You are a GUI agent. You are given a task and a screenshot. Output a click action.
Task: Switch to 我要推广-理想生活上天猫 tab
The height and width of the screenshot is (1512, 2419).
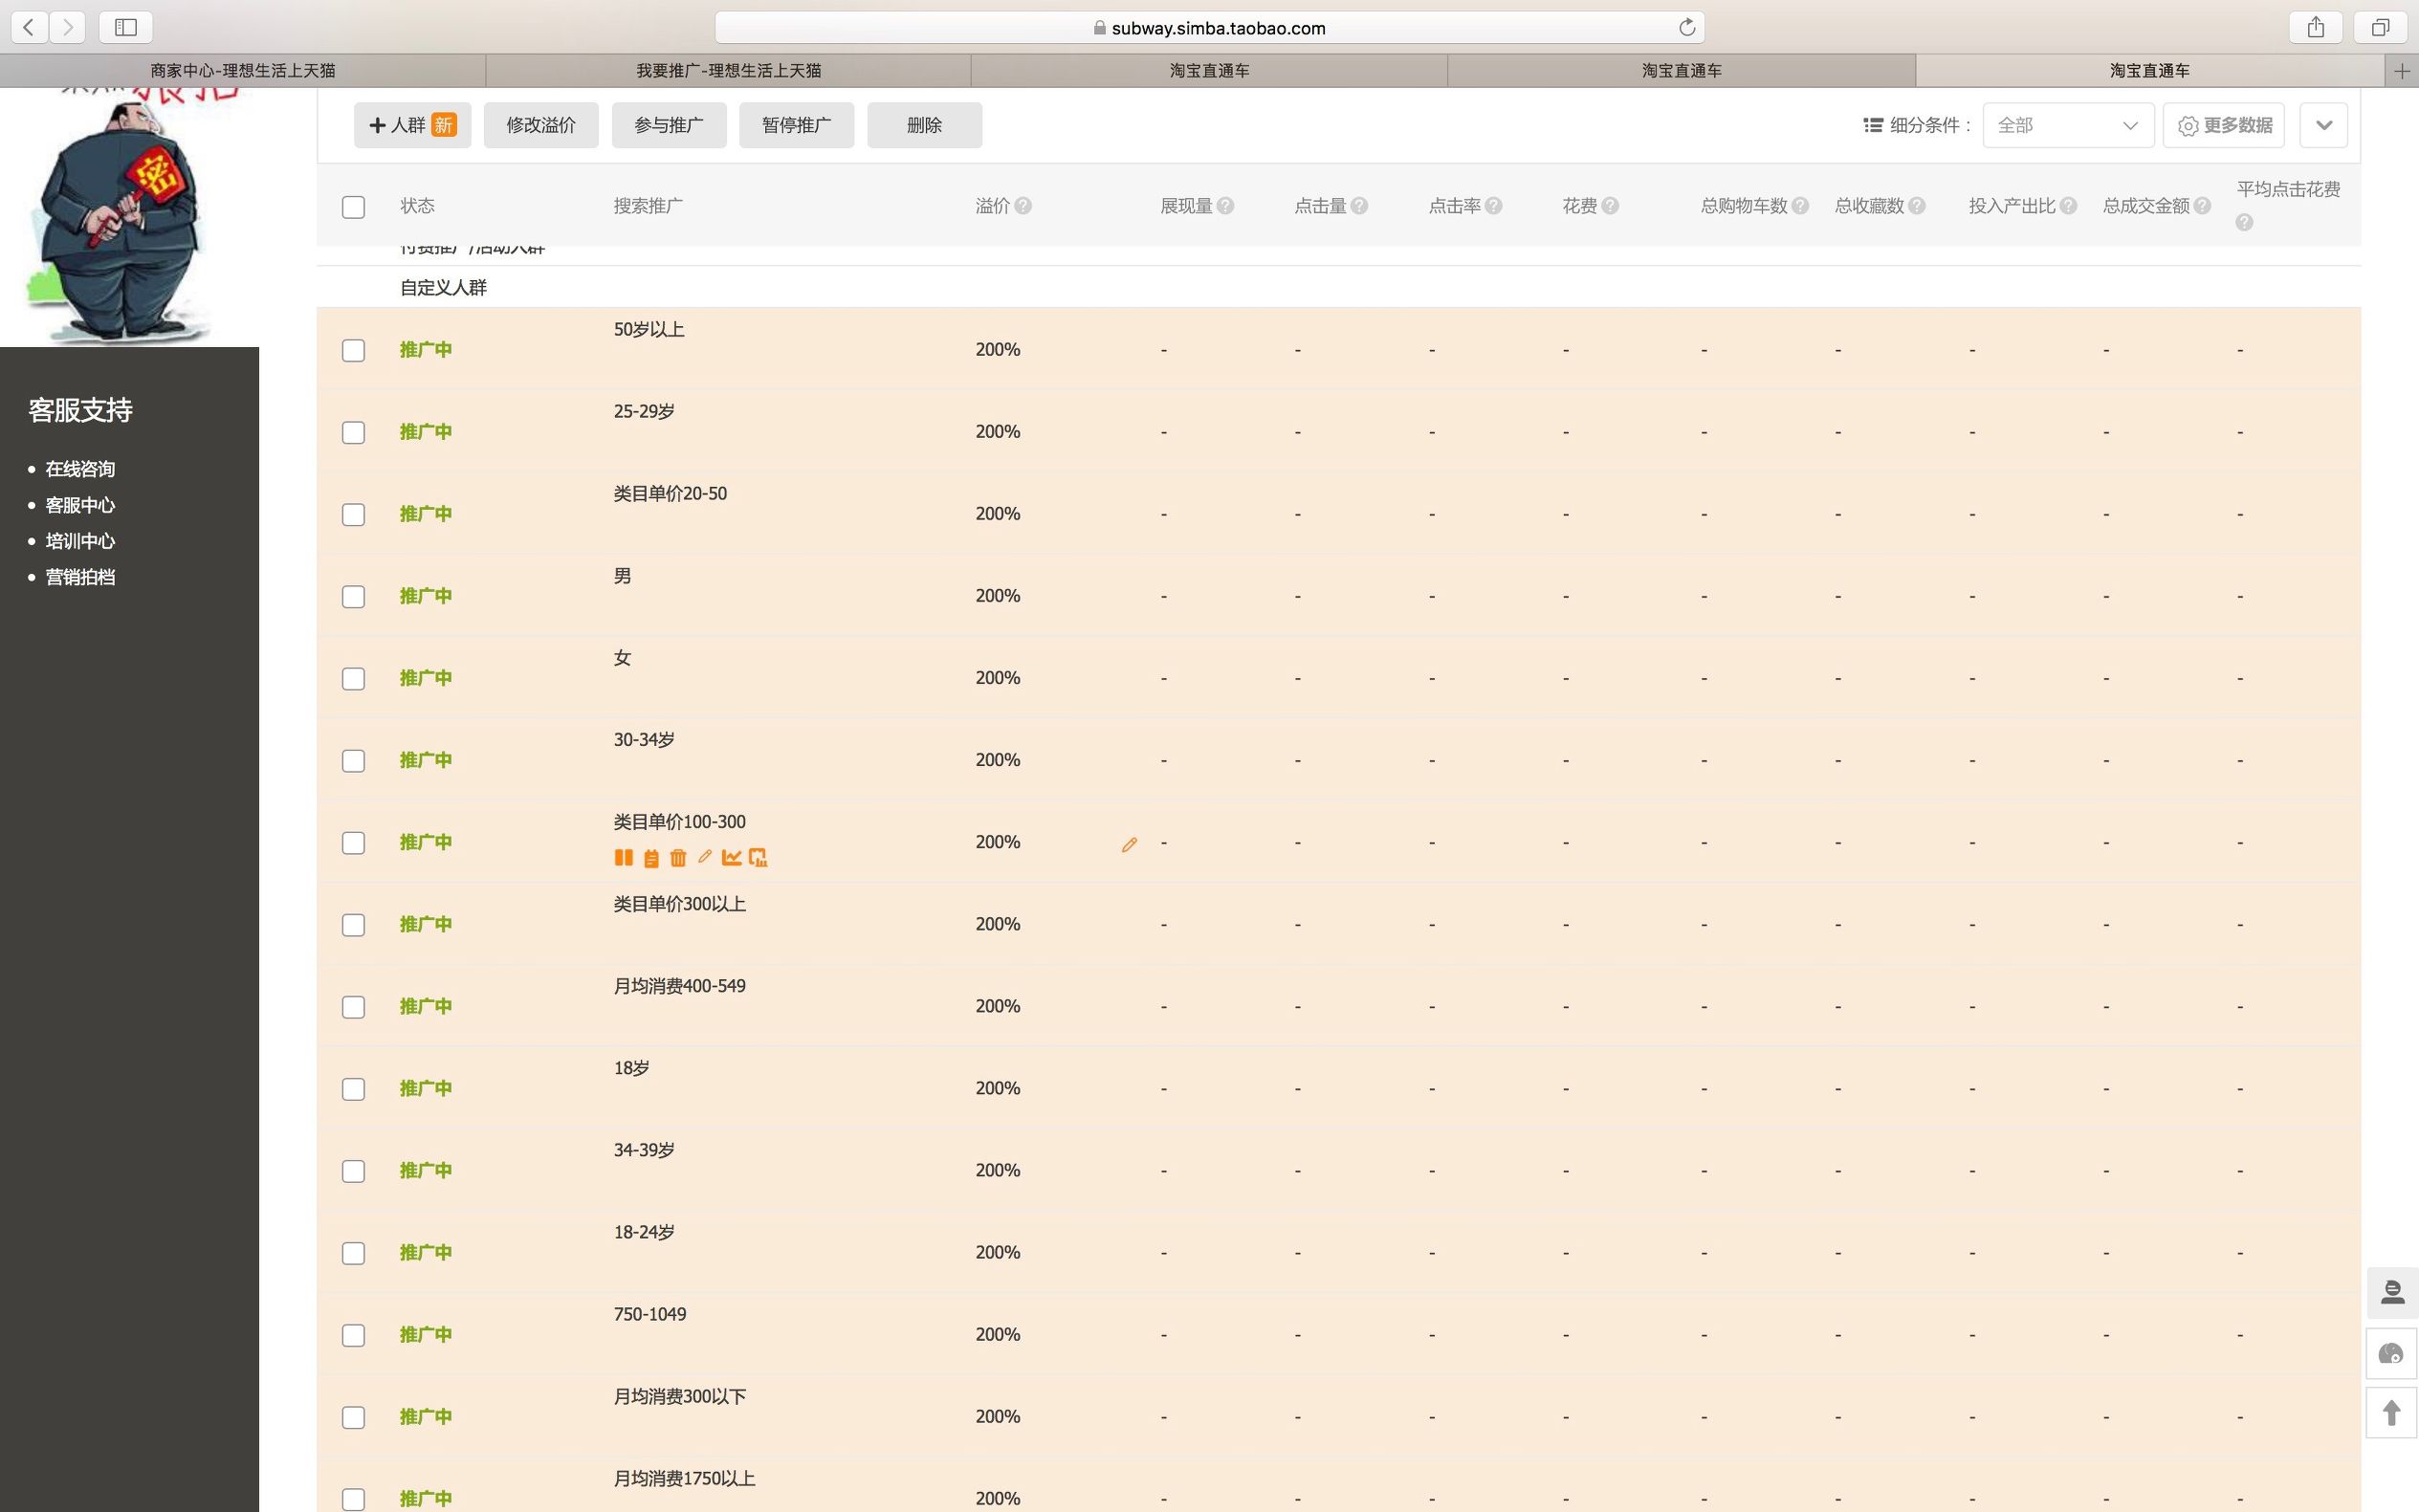coord(728,71)
